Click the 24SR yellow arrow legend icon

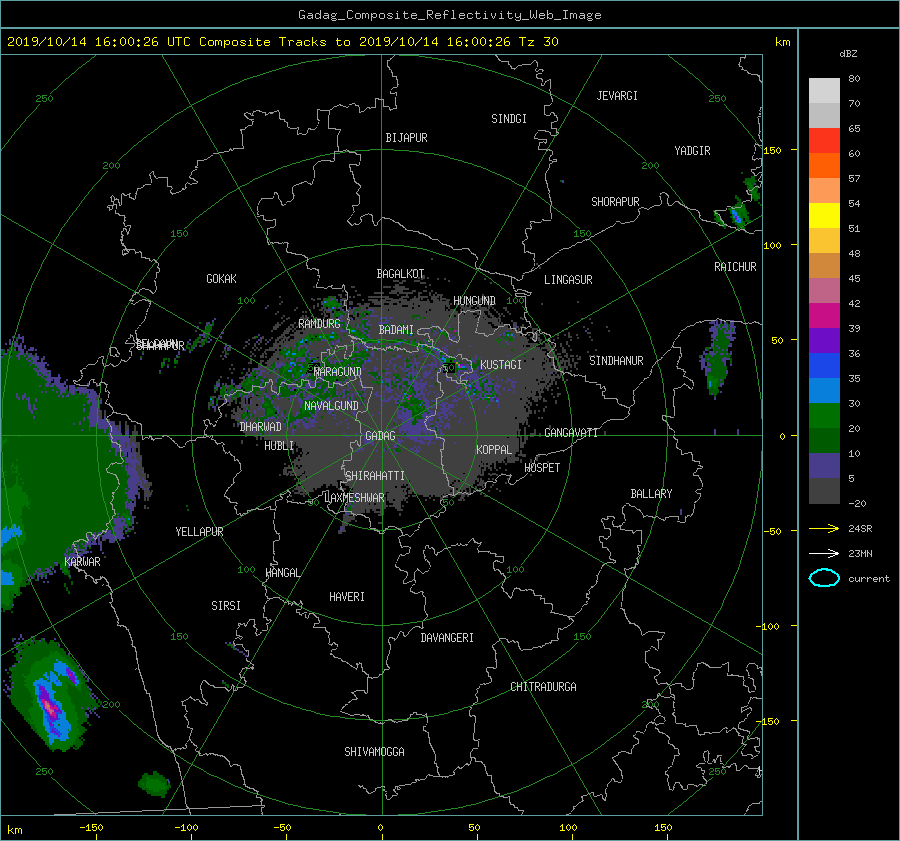(824, 528)
